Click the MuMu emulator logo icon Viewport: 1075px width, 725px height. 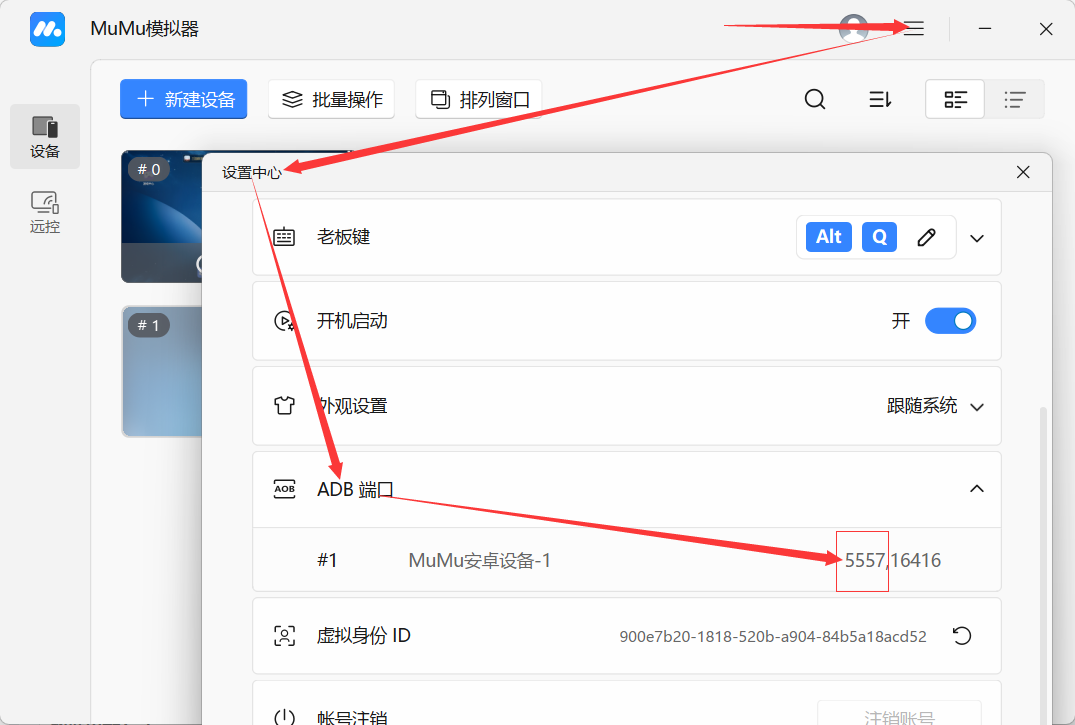pyautogui.click(x=47, y=29)
